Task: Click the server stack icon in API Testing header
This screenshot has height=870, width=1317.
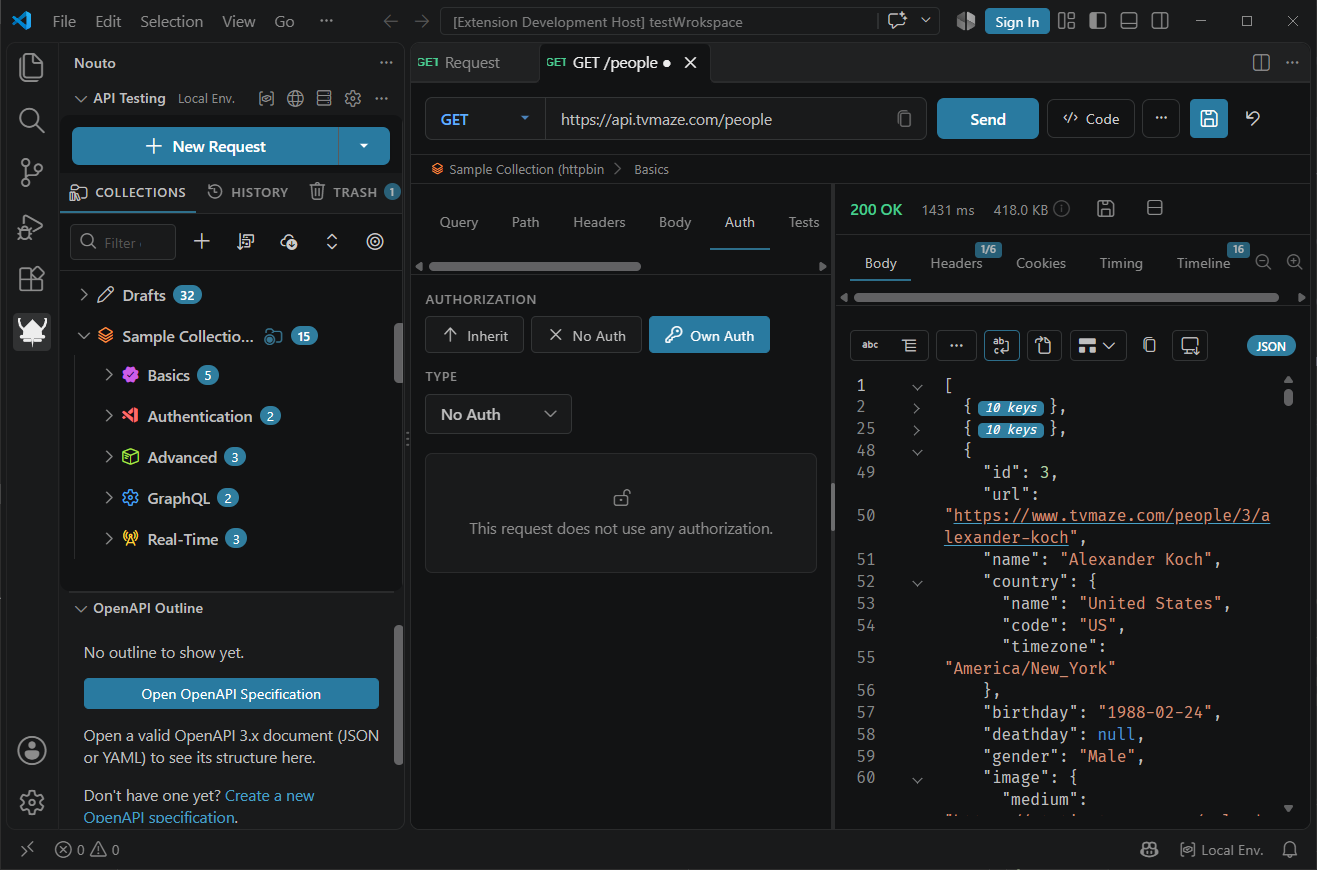Action: [x=324, y=98]
